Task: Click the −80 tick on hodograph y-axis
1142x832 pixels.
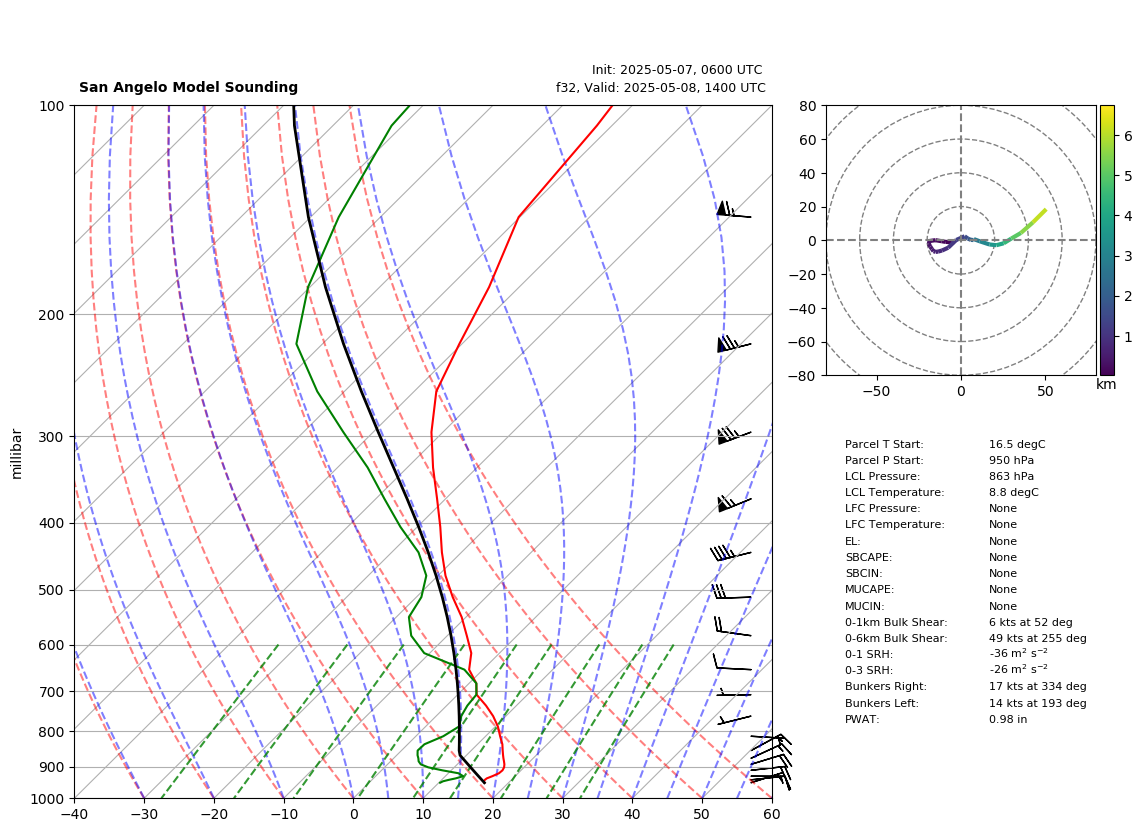Action: tap(803, 376)
